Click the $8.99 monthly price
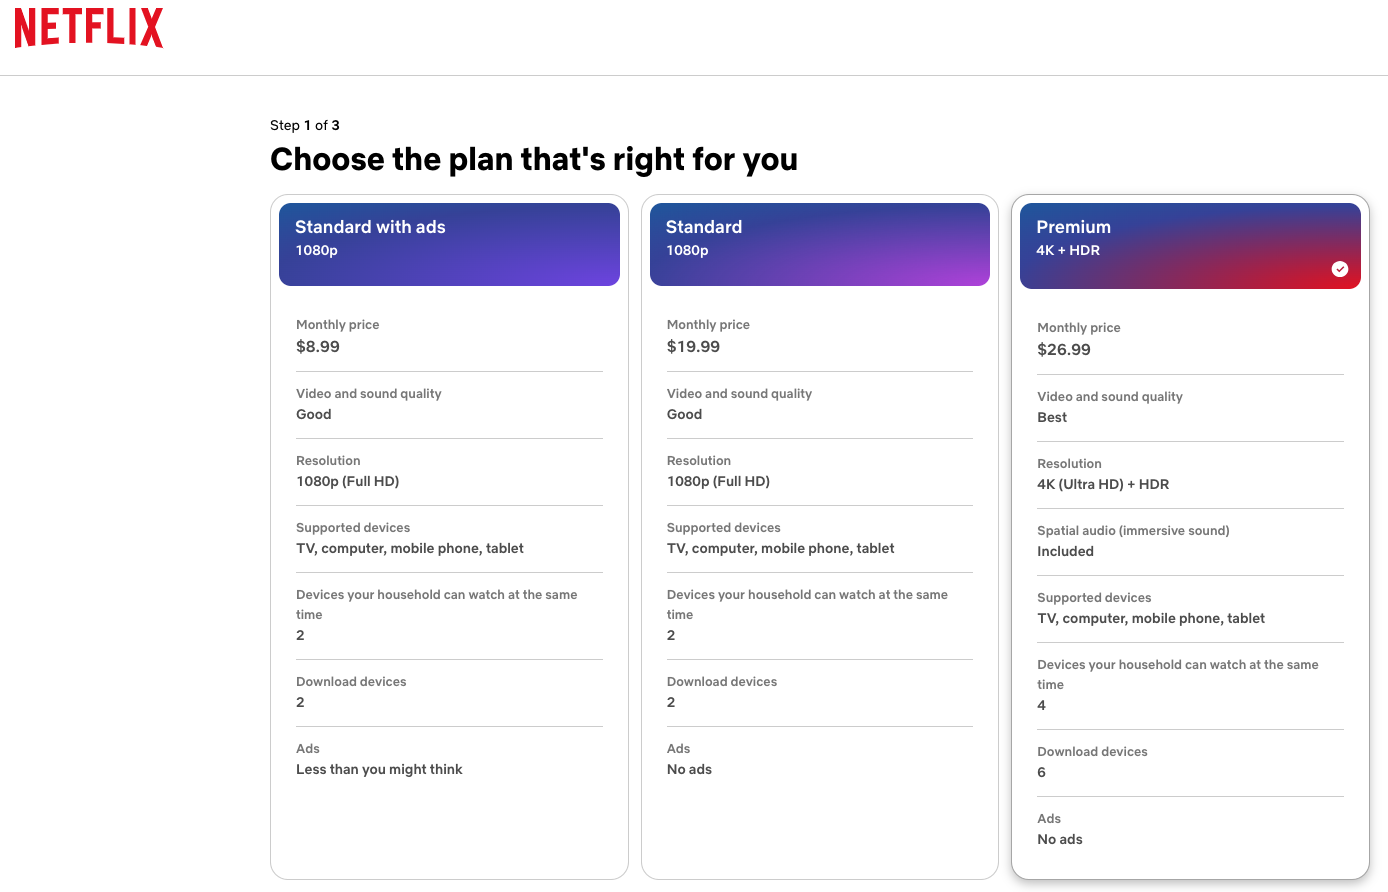 click(318, 347)
